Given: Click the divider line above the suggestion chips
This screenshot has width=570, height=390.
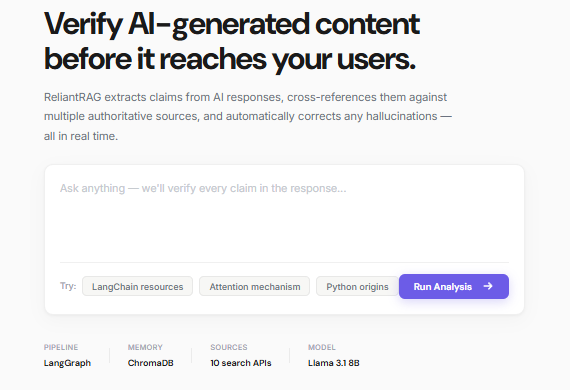Looking at the screenshot, I should (x=284, y=262).
